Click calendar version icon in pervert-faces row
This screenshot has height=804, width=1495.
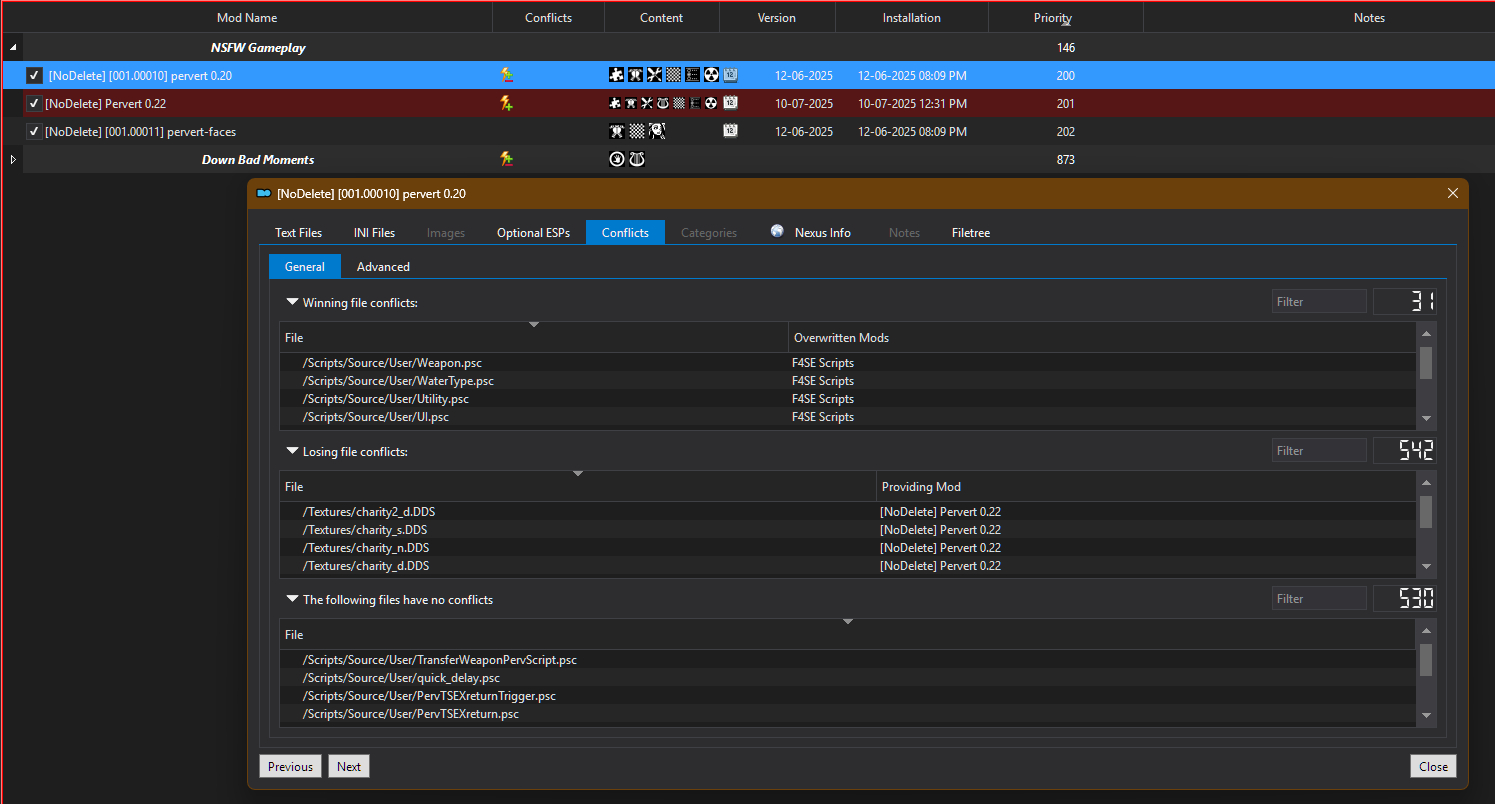[730, 131]
